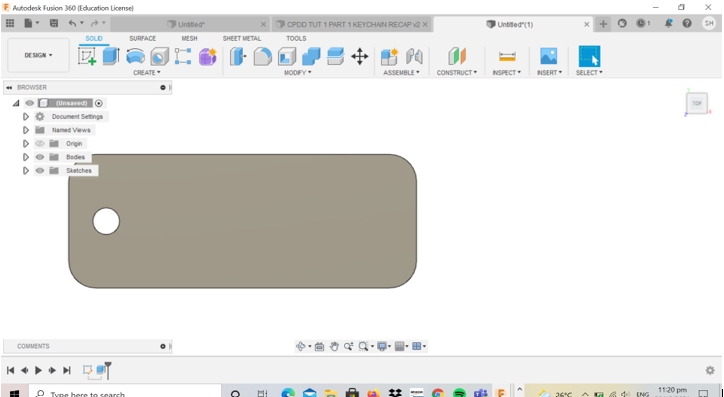Open the MODIFY dropdown menu
The width and height of the screenshot is (724, 397).
(x=298, y=72)
